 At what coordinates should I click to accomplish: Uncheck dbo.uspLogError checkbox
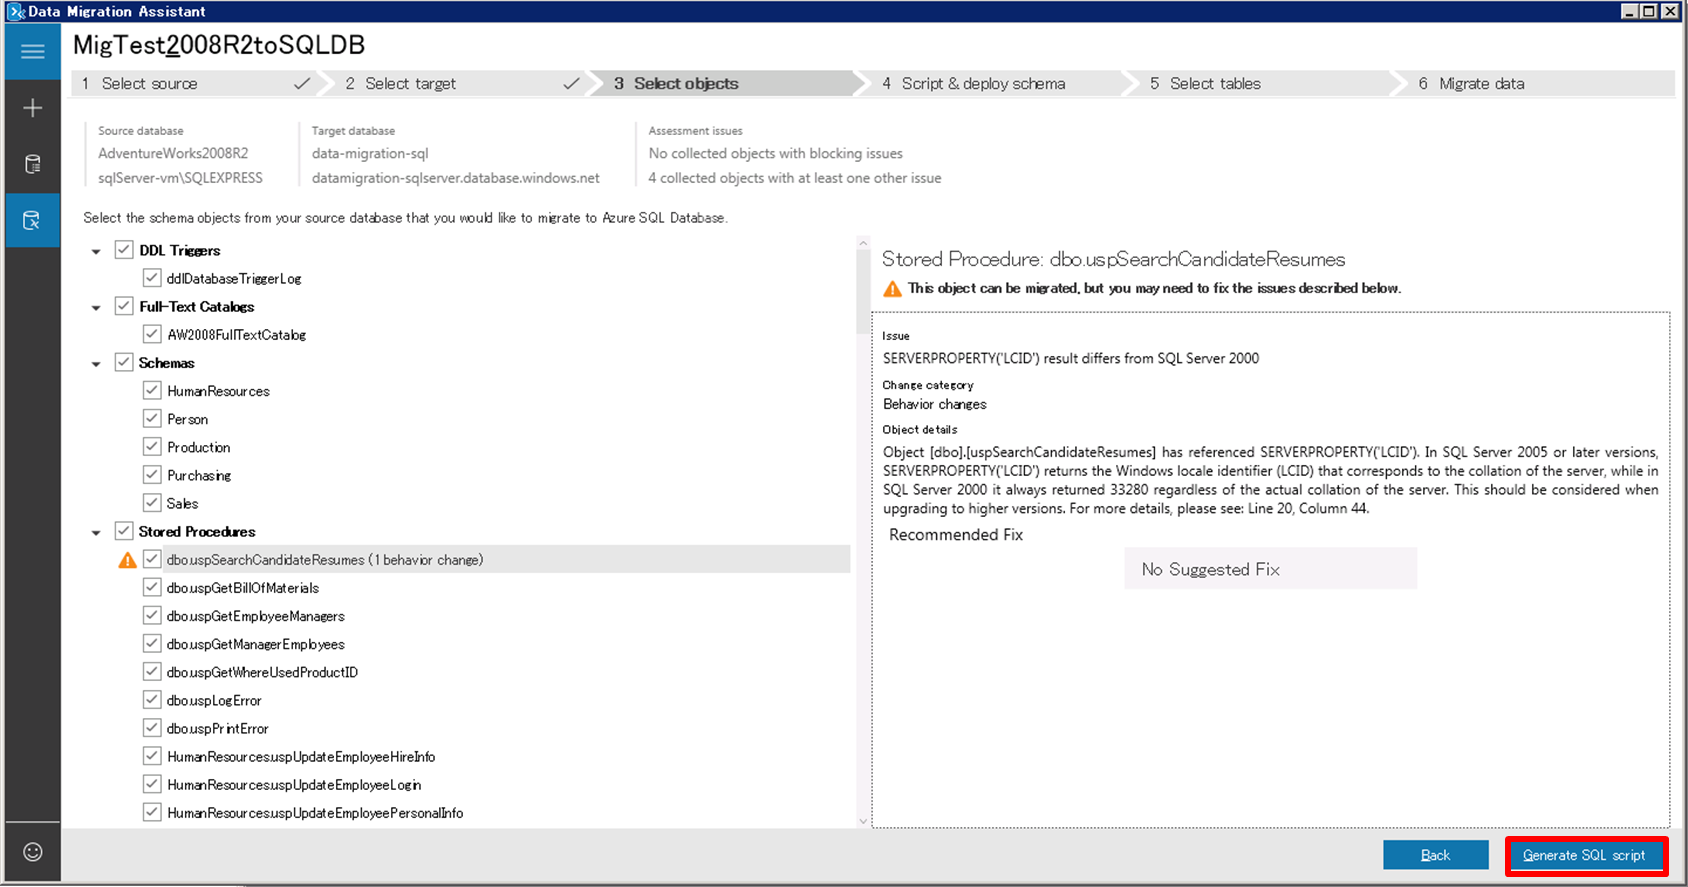tap(152, 699)
